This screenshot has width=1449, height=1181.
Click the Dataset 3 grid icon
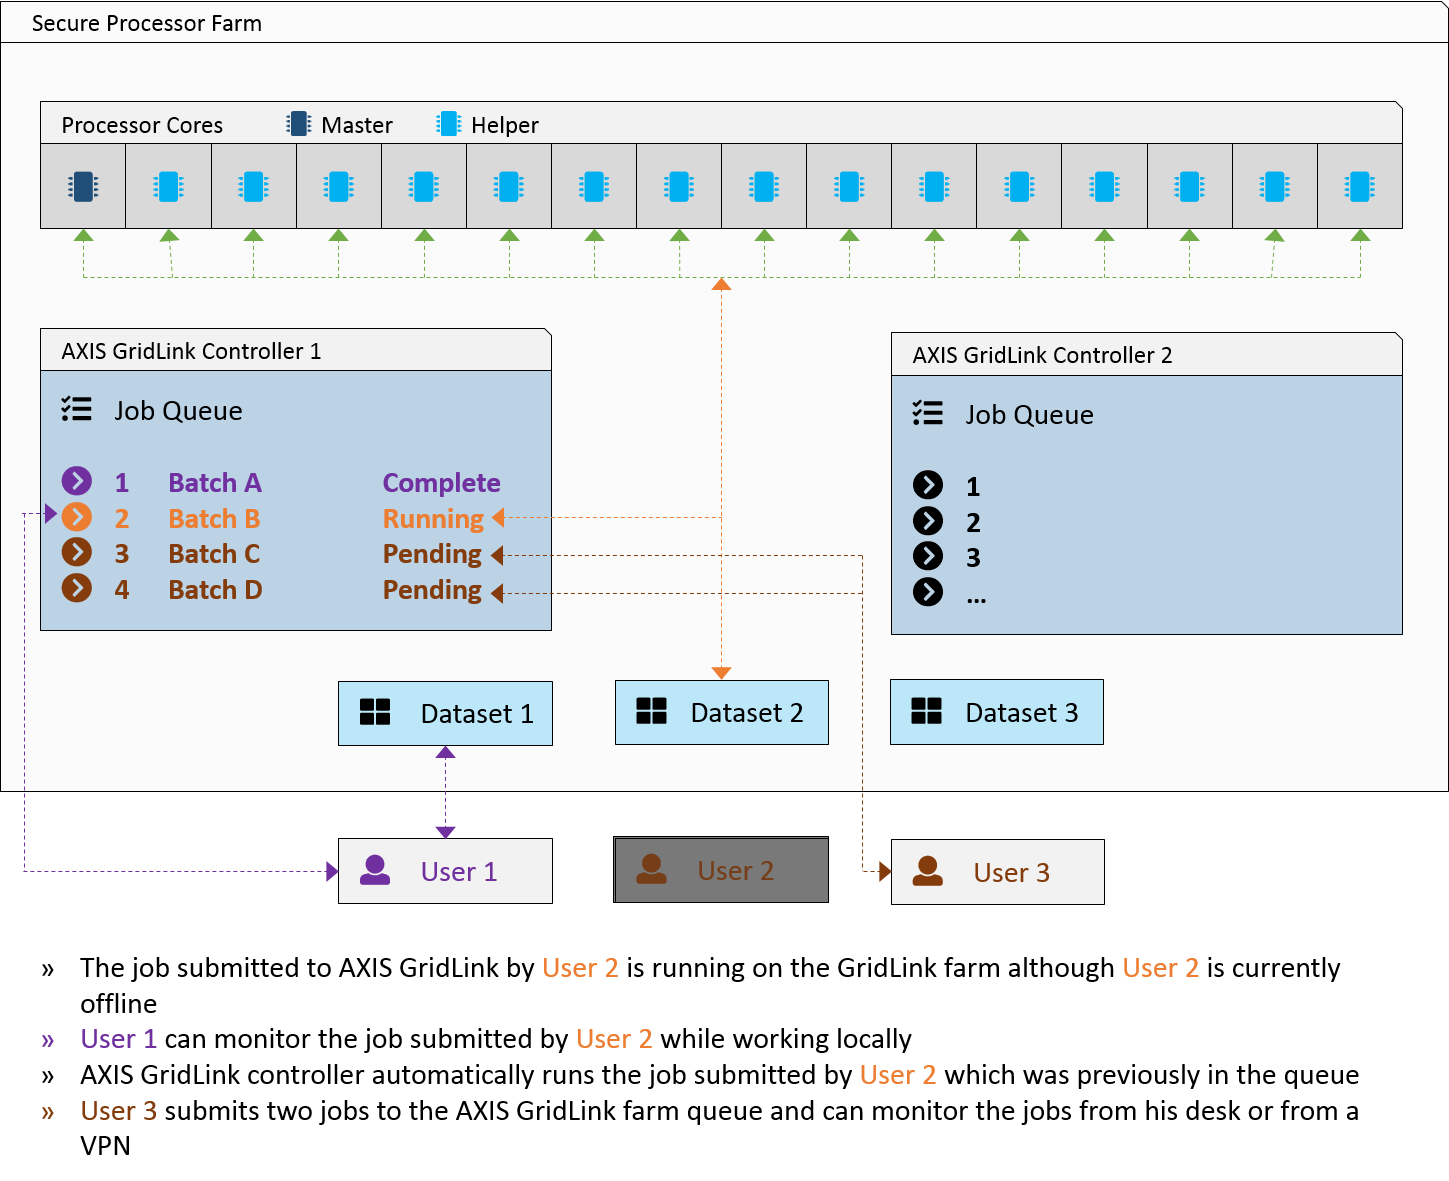(x=927, y=711)
